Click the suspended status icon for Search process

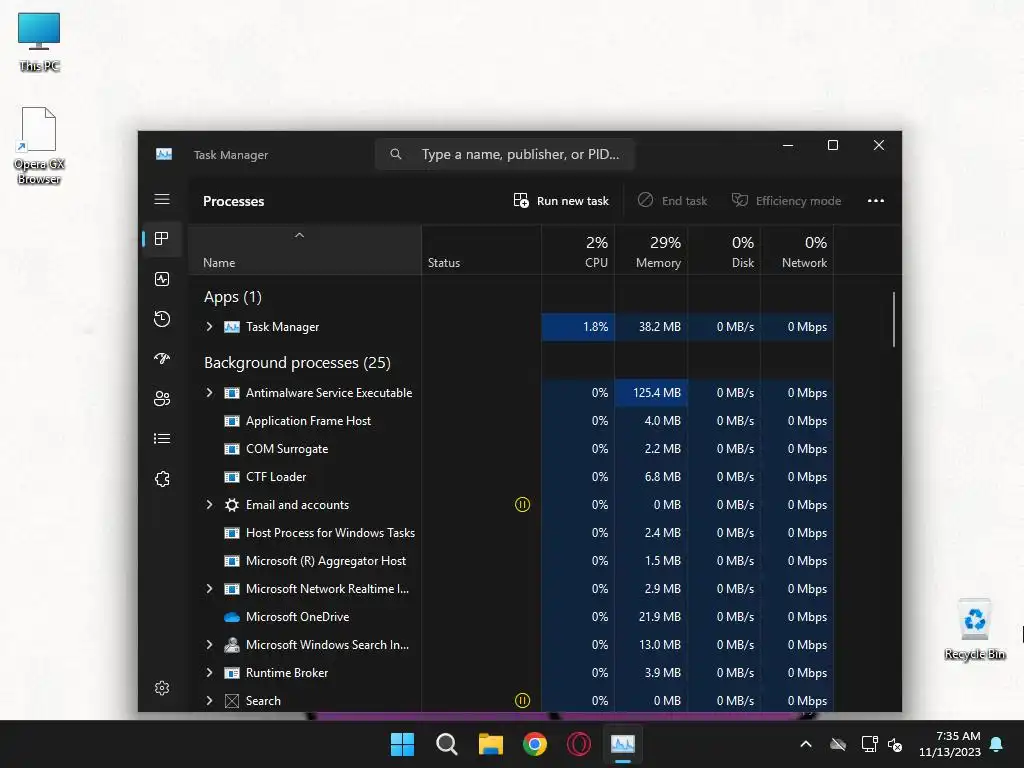pos(522,701)
